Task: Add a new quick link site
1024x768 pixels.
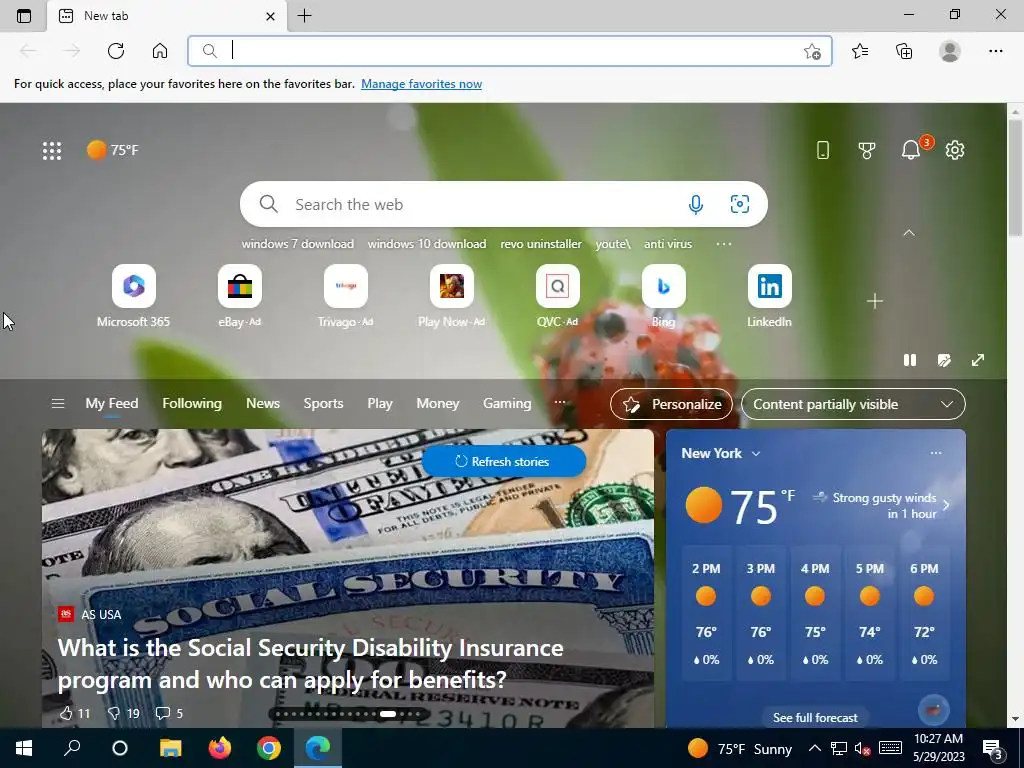Action: pos(874,301)
